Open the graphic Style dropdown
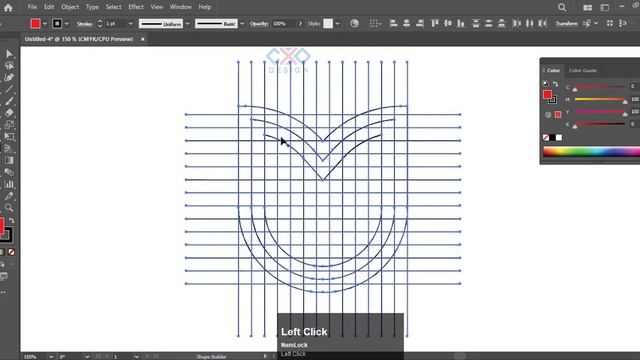The height and width of the screenshot is (360, 640). 338,24
